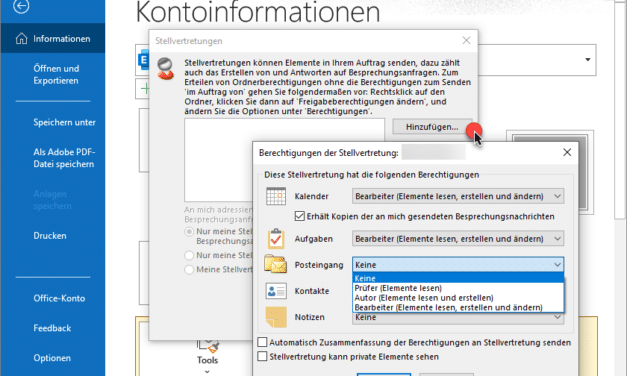Open the Informationen tab

click(53, 38)
